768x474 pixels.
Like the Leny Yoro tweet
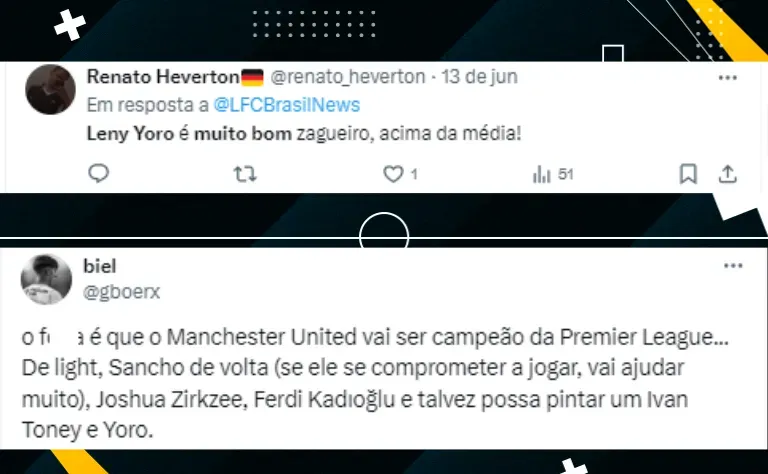(393, 174)
